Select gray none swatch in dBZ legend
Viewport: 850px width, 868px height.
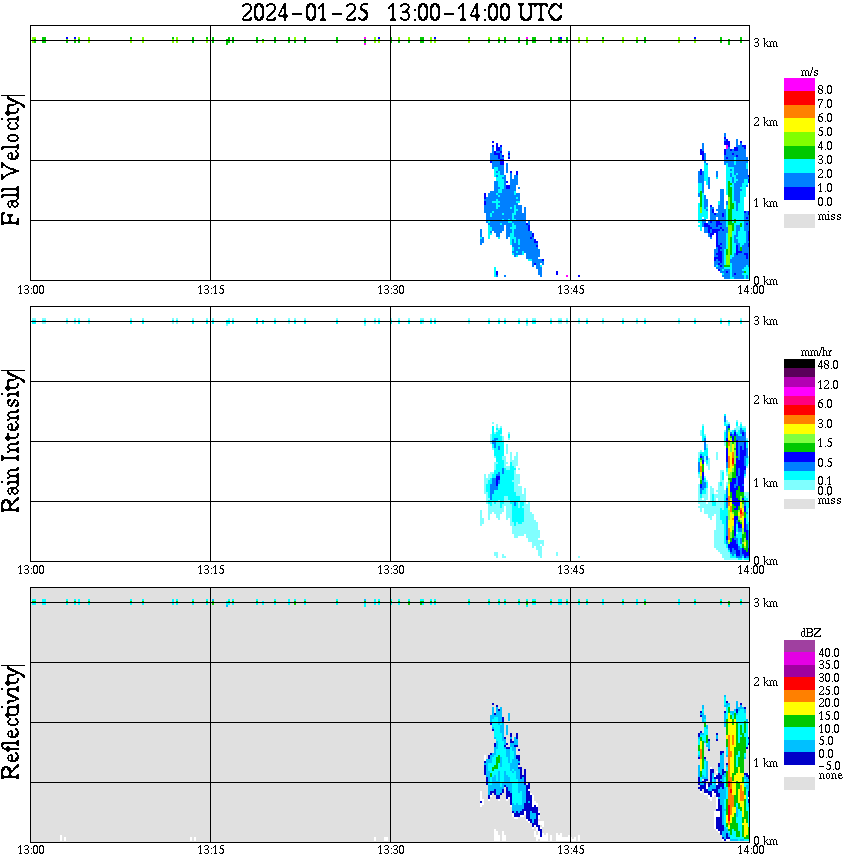[799, 783]
